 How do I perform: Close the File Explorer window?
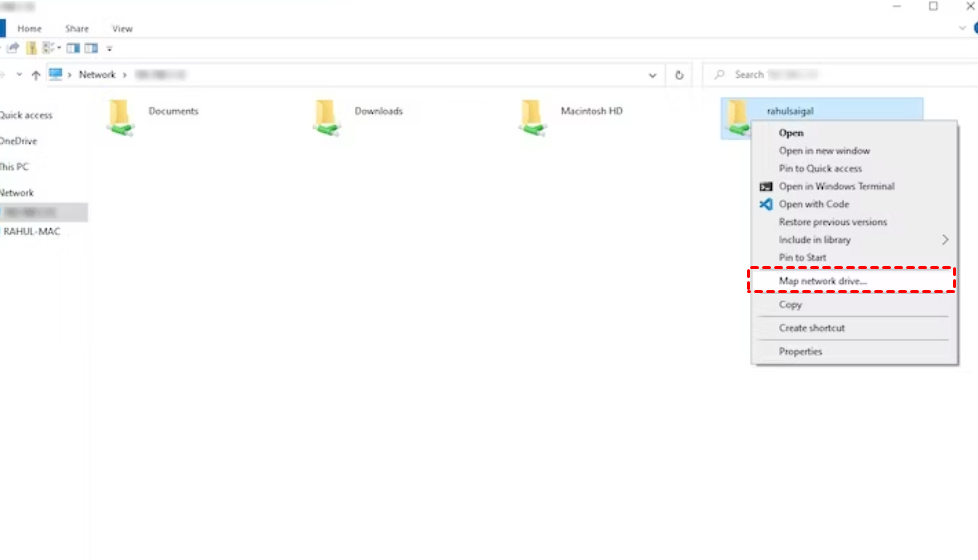970,6
